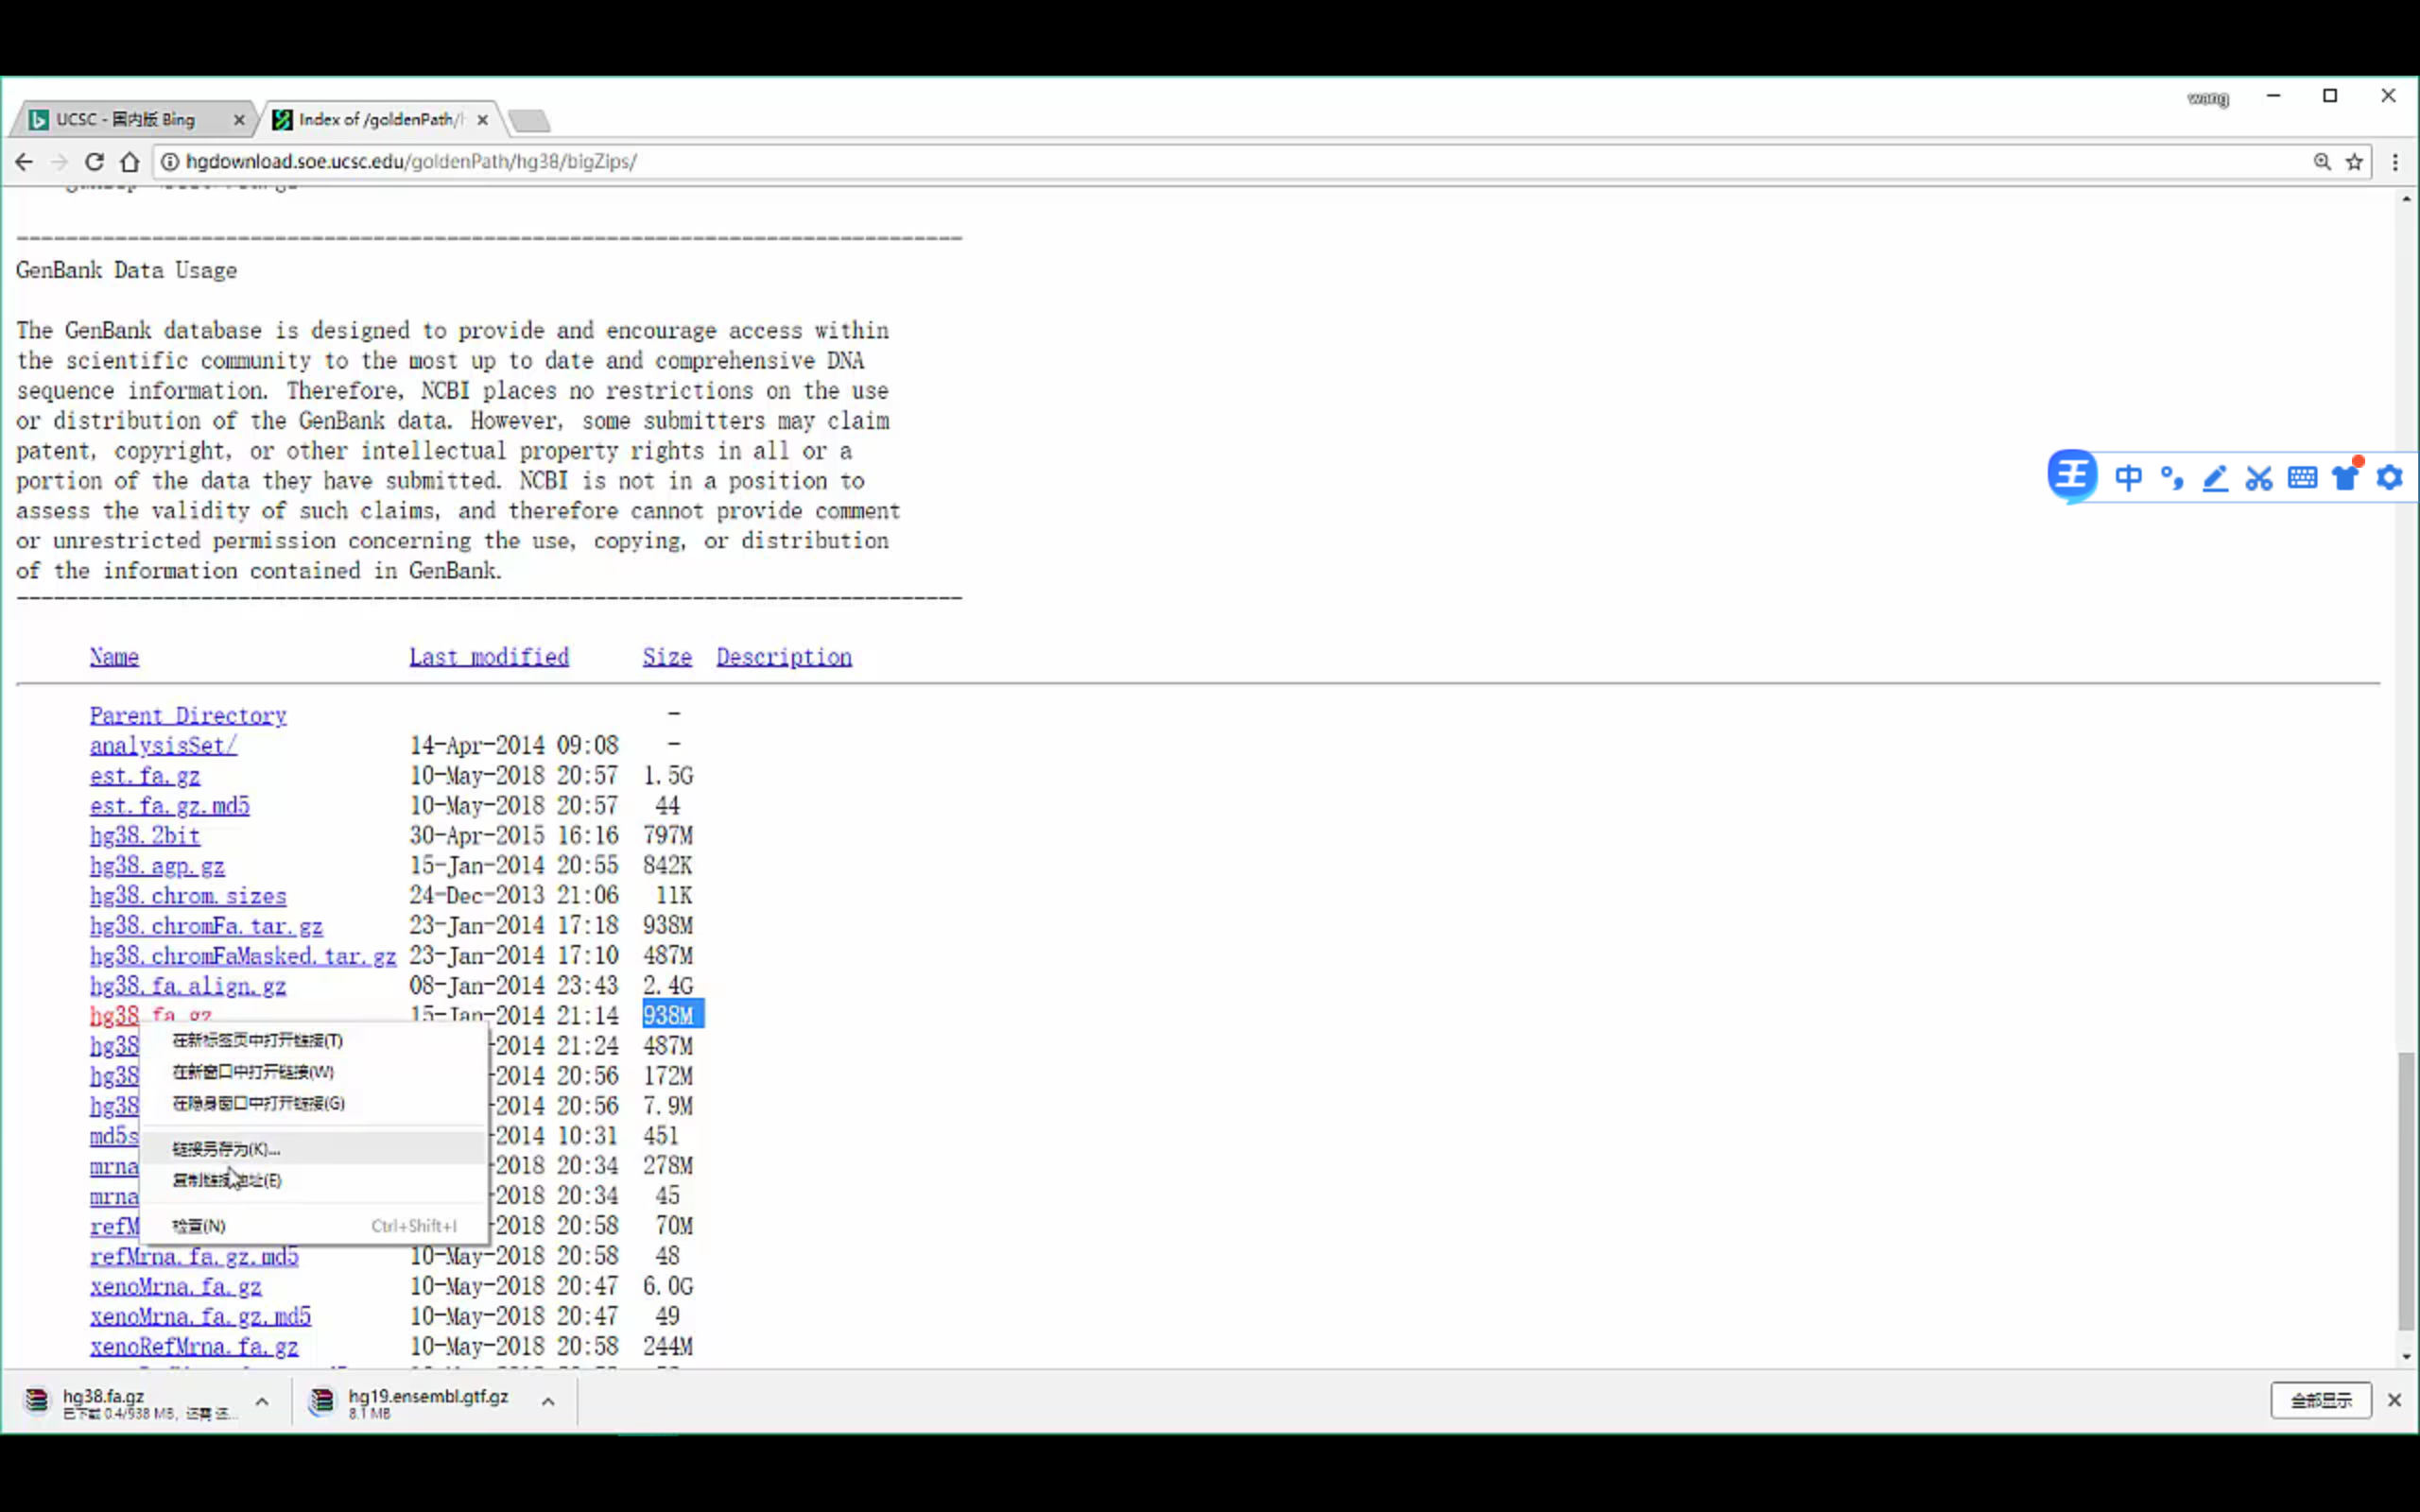Expand options for the hg38.fa.gz download
The image size is (2420, 1512).
(263, 1401)
